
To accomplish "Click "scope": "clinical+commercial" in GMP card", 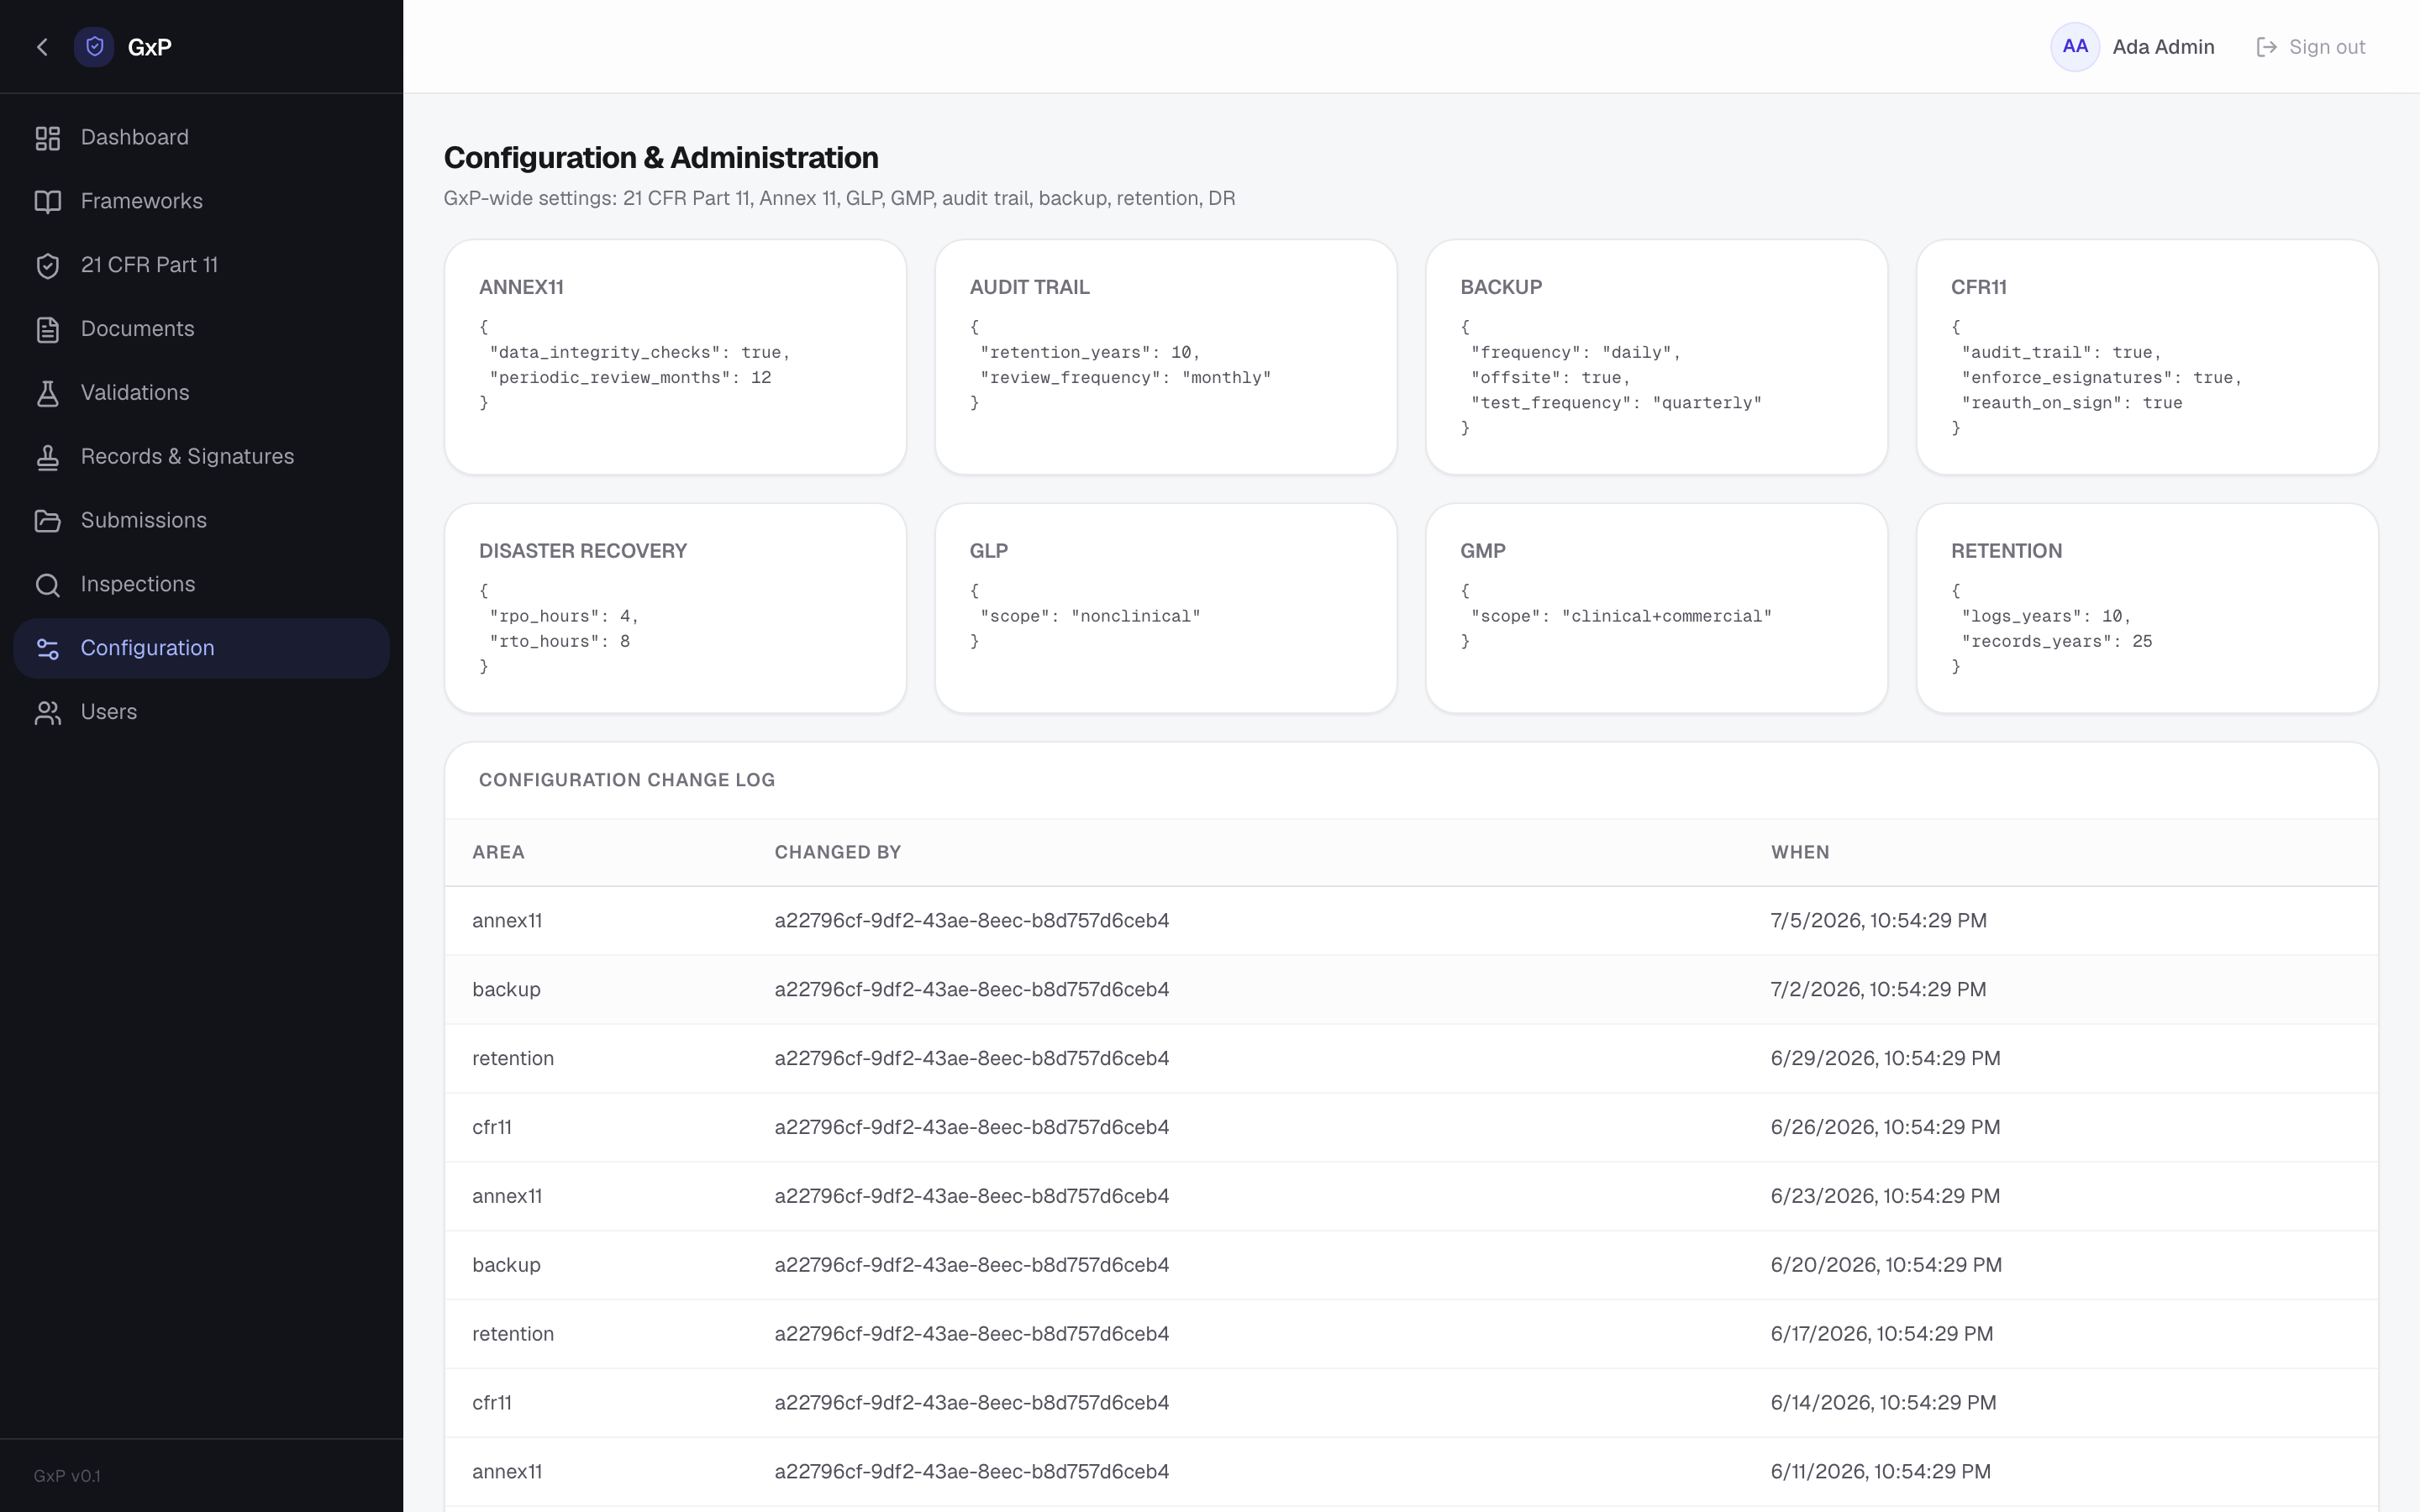I will pos(1620,616).
